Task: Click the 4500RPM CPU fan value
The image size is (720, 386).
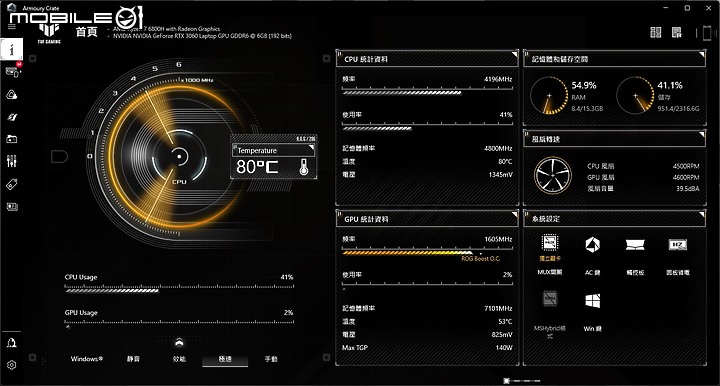Action: pos(686,166)
